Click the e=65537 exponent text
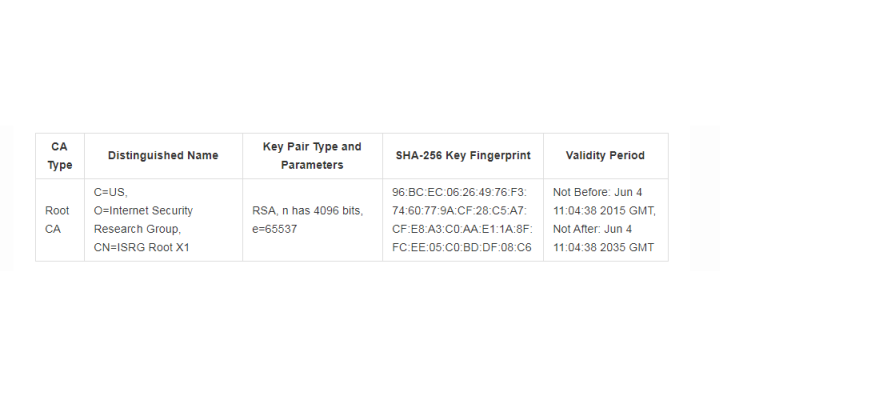 [274, 229]
